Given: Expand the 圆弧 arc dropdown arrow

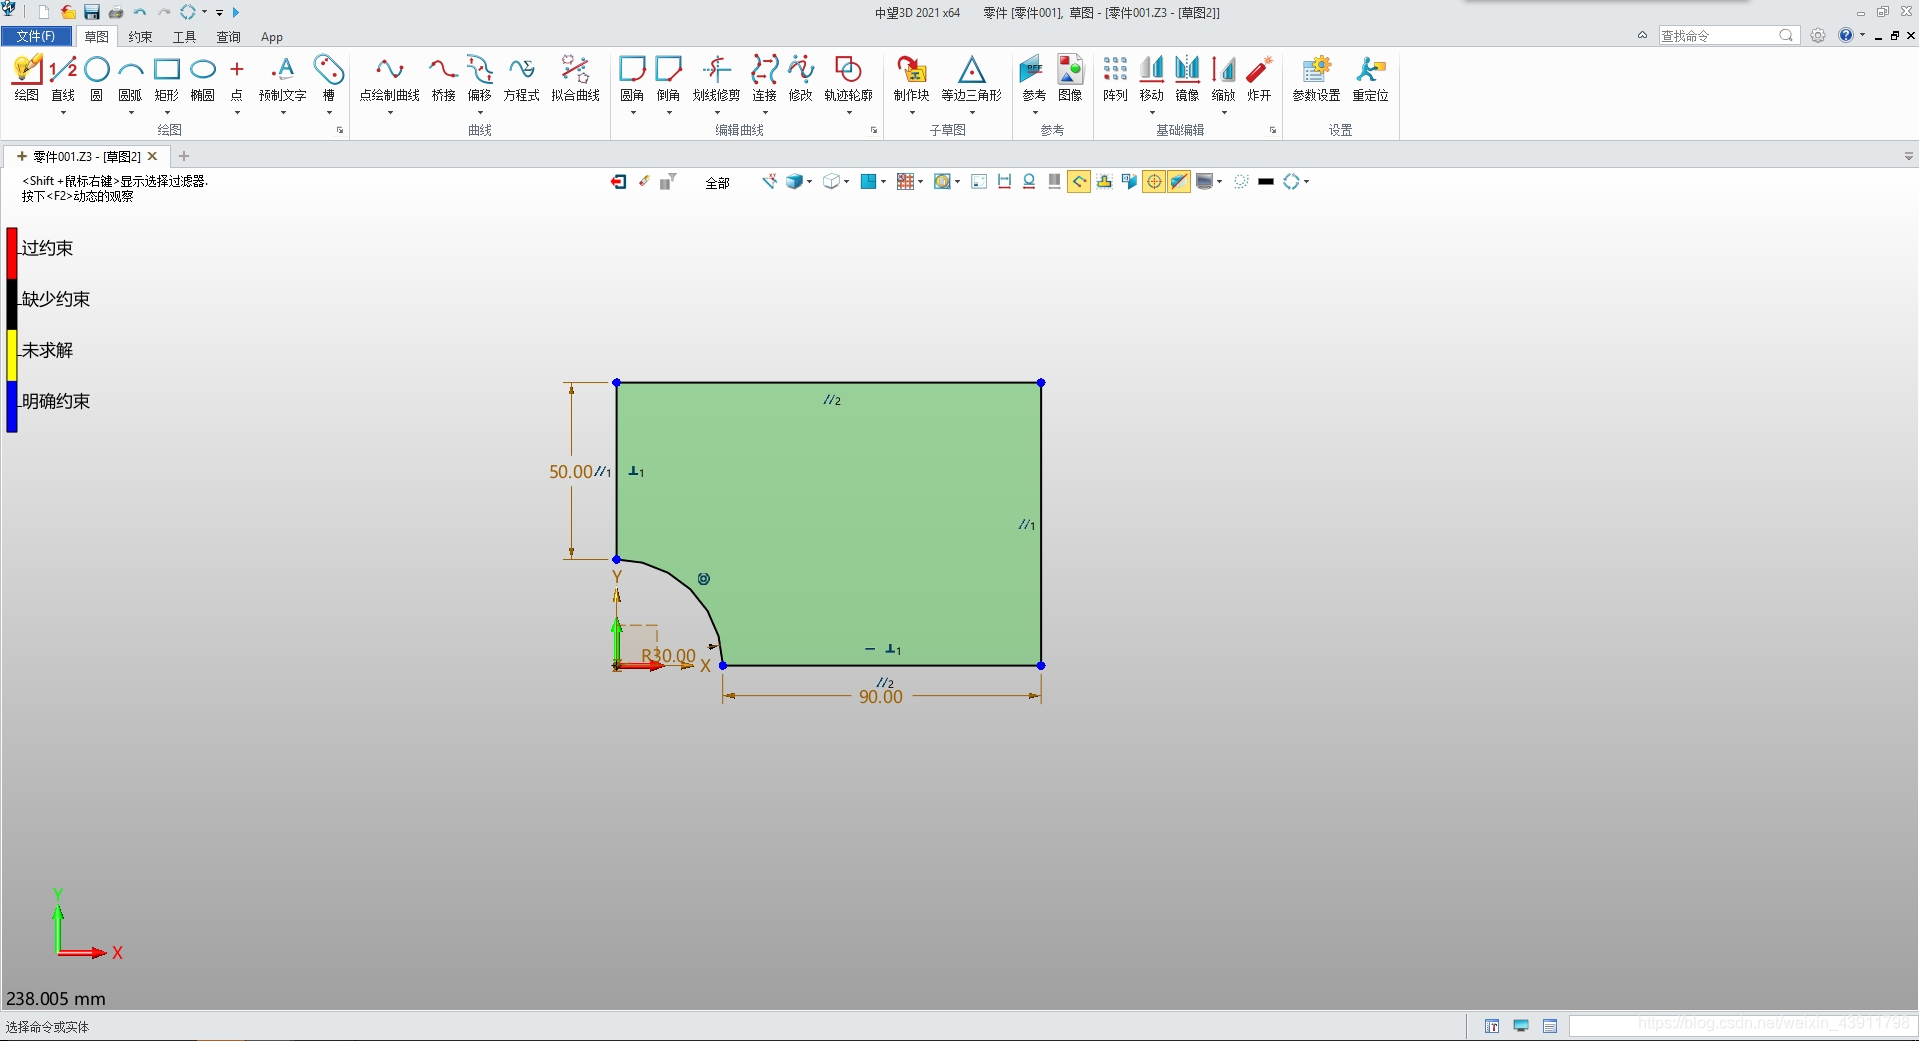Looking at the screenshot, I should point(131,113).
